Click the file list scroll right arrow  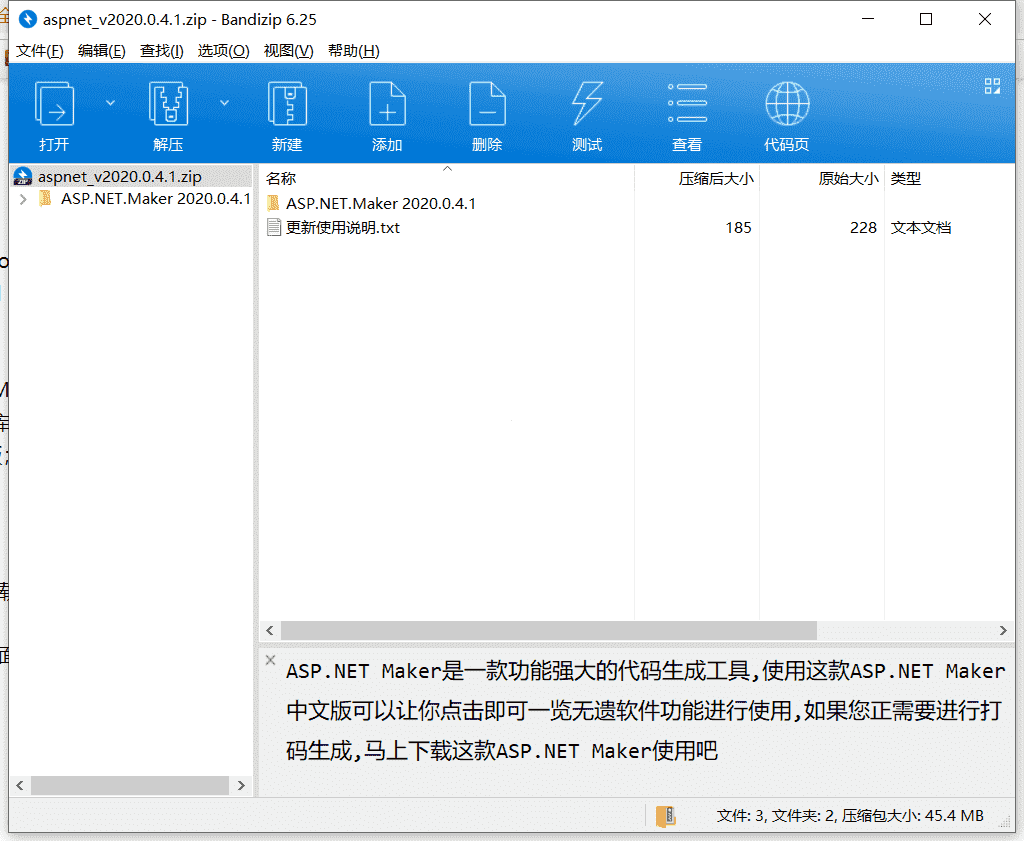tap(1003, 631)
